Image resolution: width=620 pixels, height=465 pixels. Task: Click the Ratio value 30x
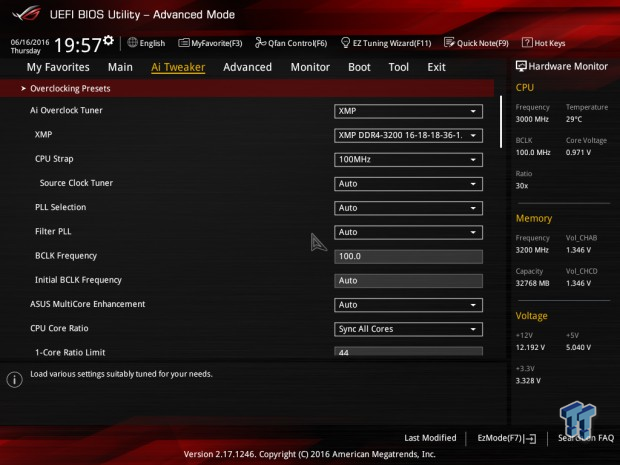coord(522,185)
